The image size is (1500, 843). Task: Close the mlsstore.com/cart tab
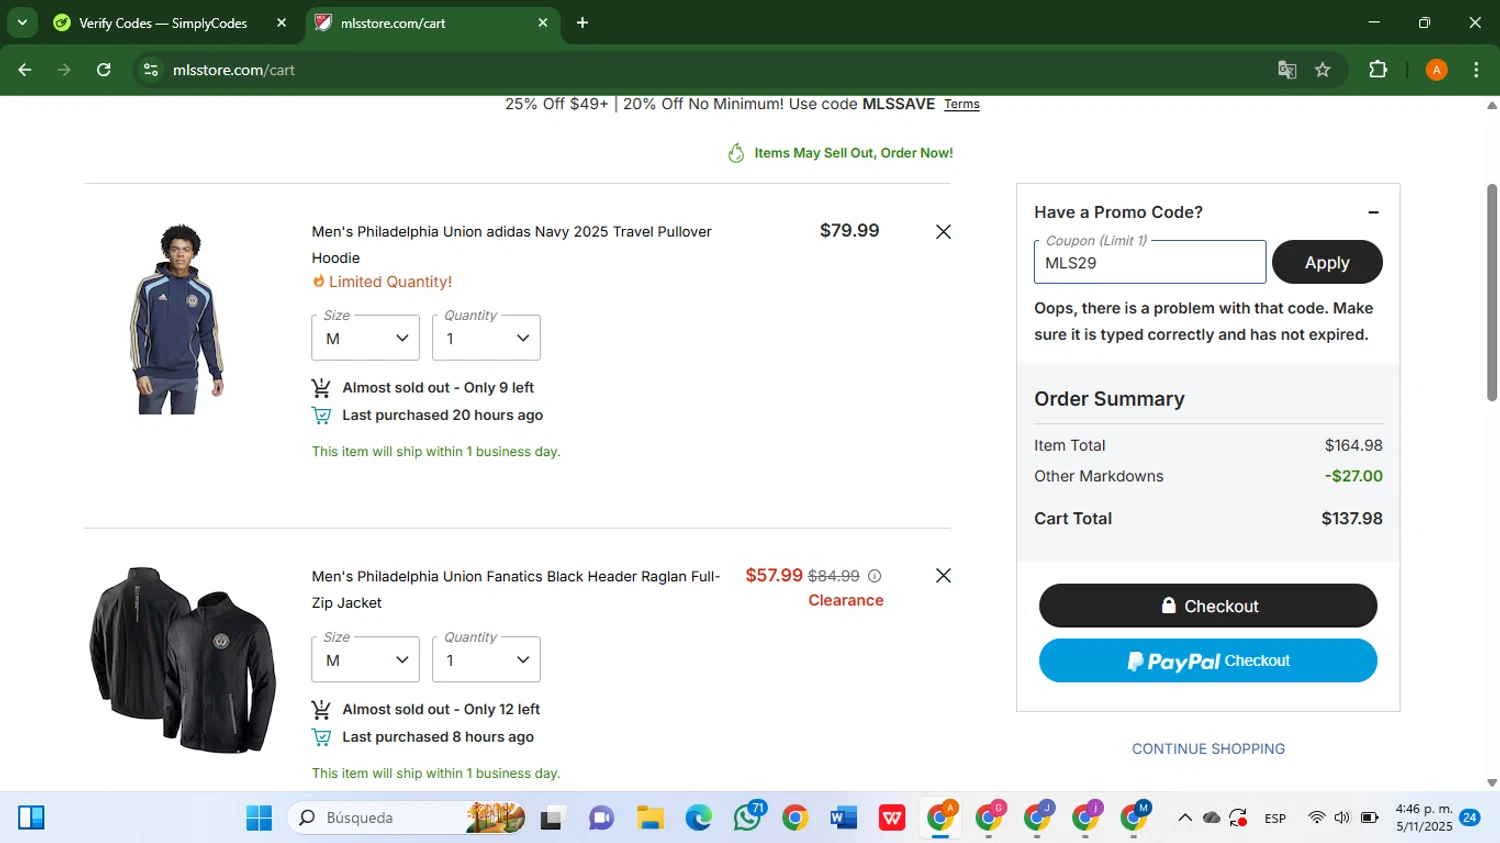click(x=543, y=23)
